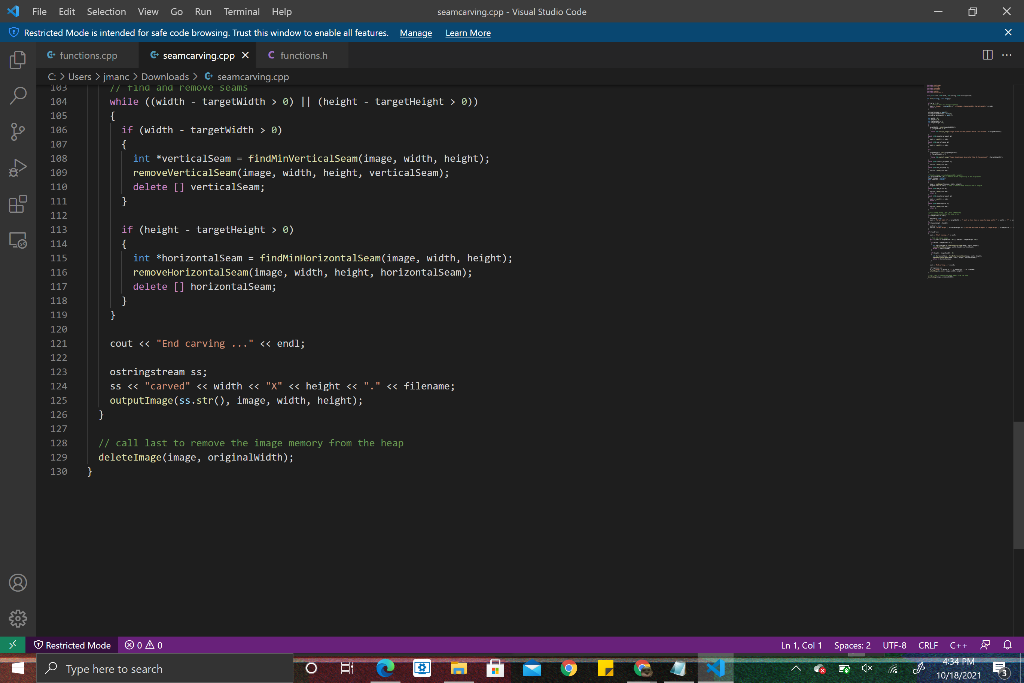
Task: Open the Accounts icon in activity bar
Action: (x=16, y=582)
